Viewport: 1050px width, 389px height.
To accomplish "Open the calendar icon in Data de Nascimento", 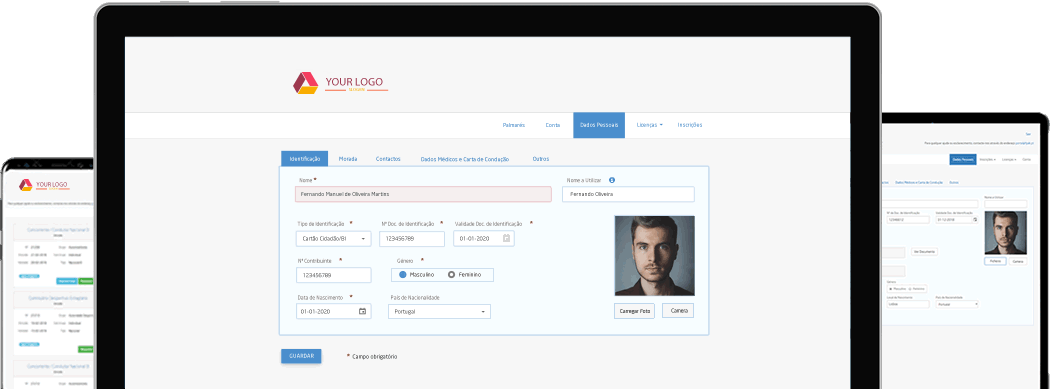I will [x=362, y=311].
